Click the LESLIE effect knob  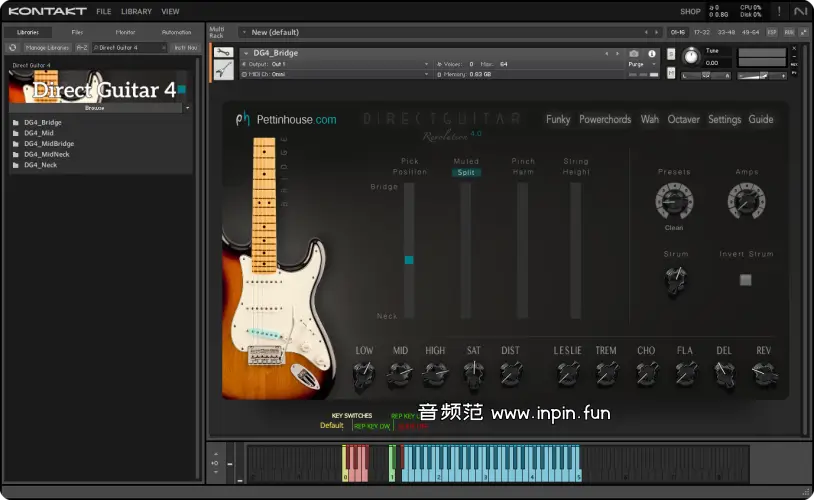568,374
